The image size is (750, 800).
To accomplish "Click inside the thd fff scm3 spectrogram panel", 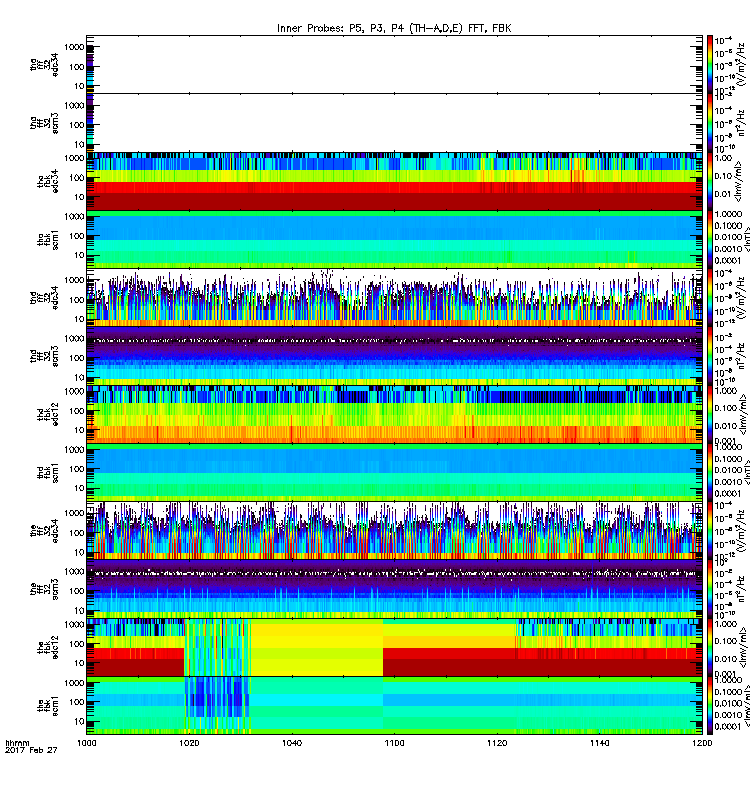I will pos(394,356).
